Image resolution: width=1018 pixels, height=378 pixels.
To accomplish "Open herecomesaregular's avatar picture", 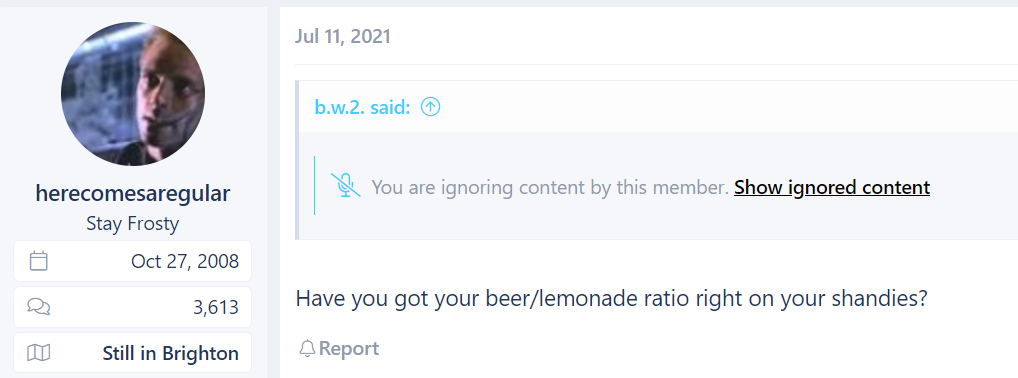I will pos(133,94).
